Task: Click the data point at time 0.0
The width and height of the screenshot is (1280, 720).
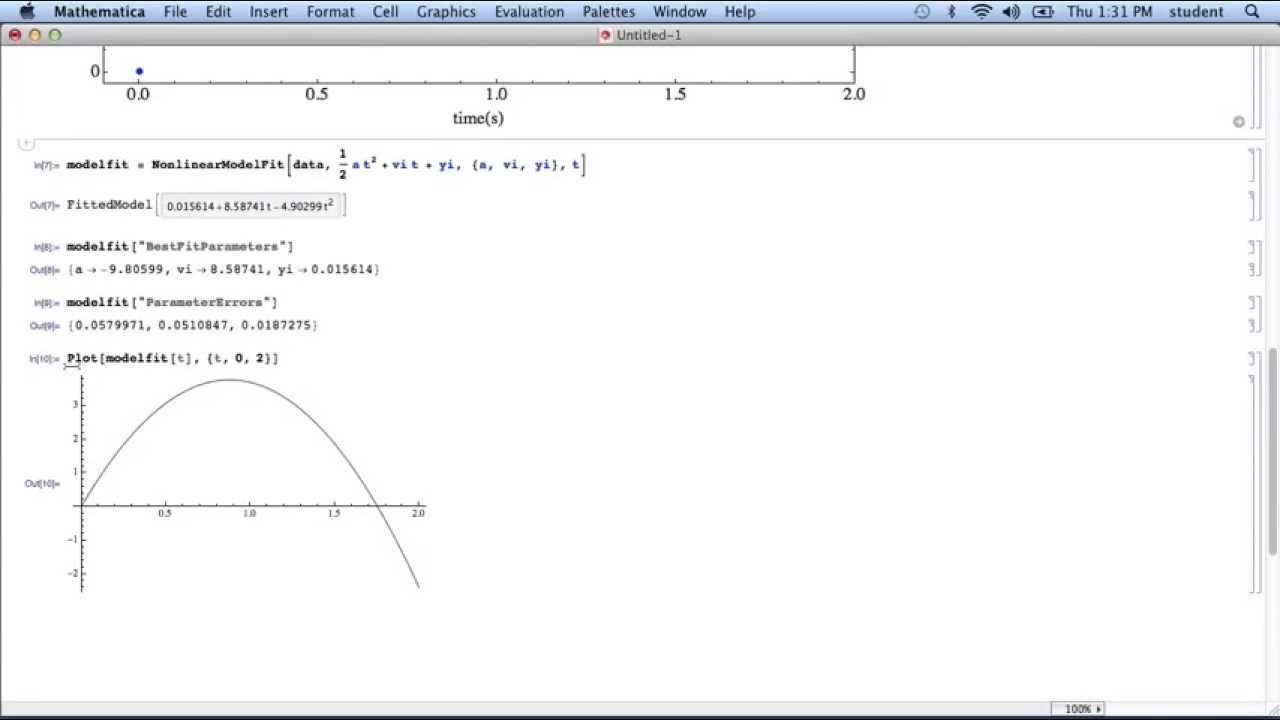Action: [139, 71]
